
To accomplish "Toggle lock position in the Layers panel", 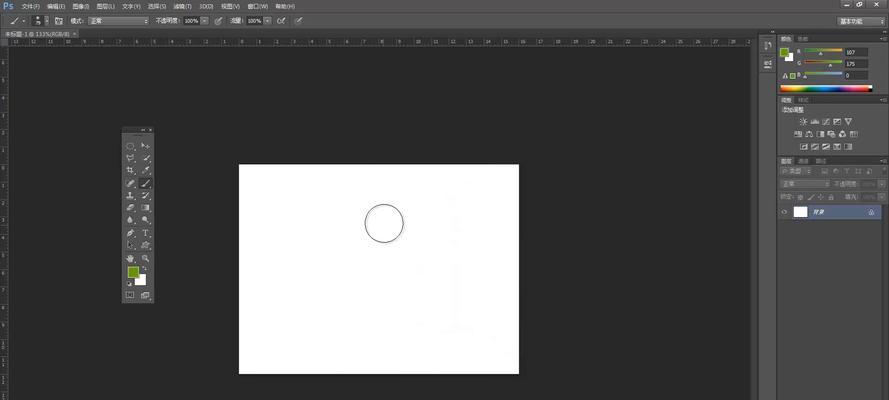I will point(820,197).
